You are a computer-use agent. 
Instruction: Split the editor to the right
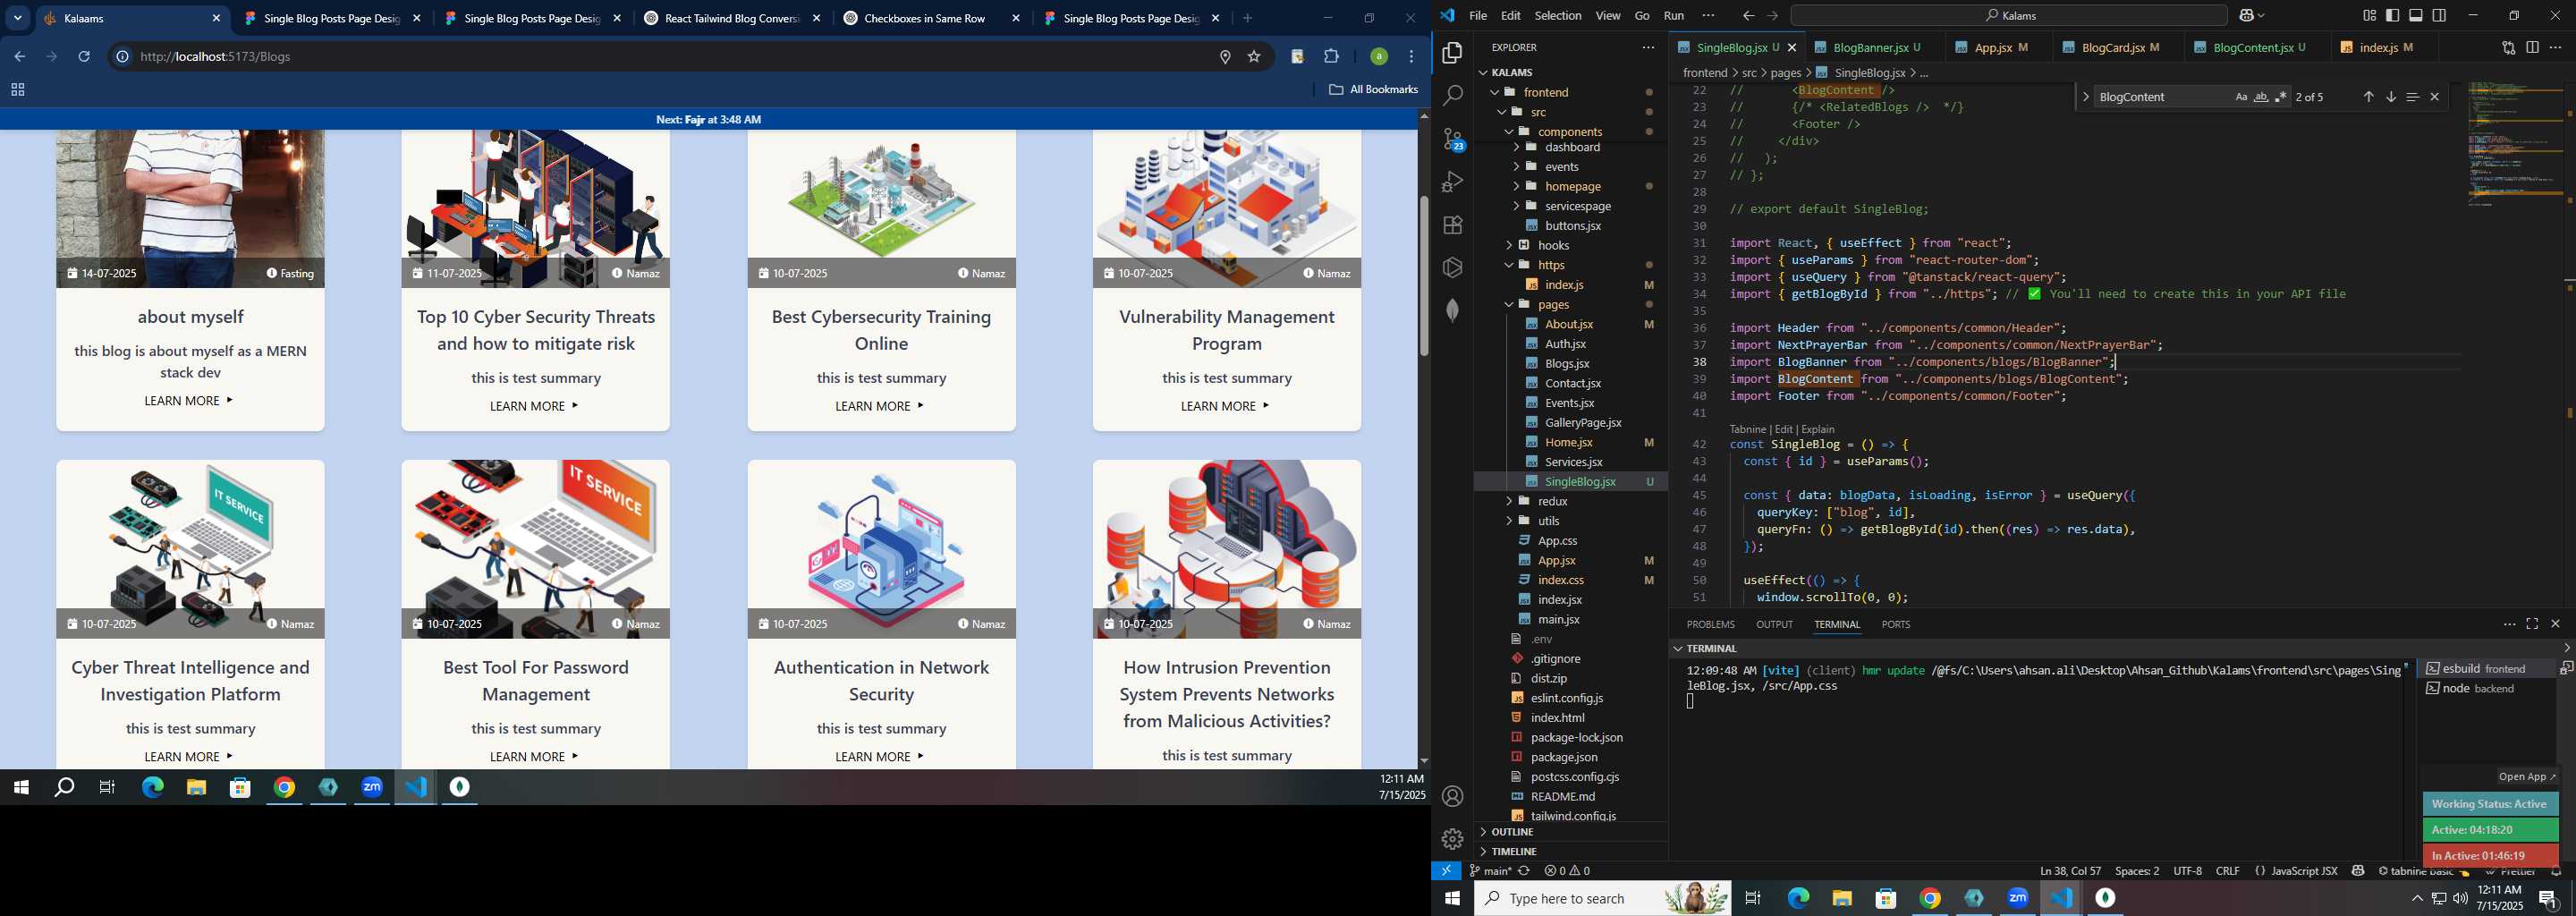click(2532, 47)
